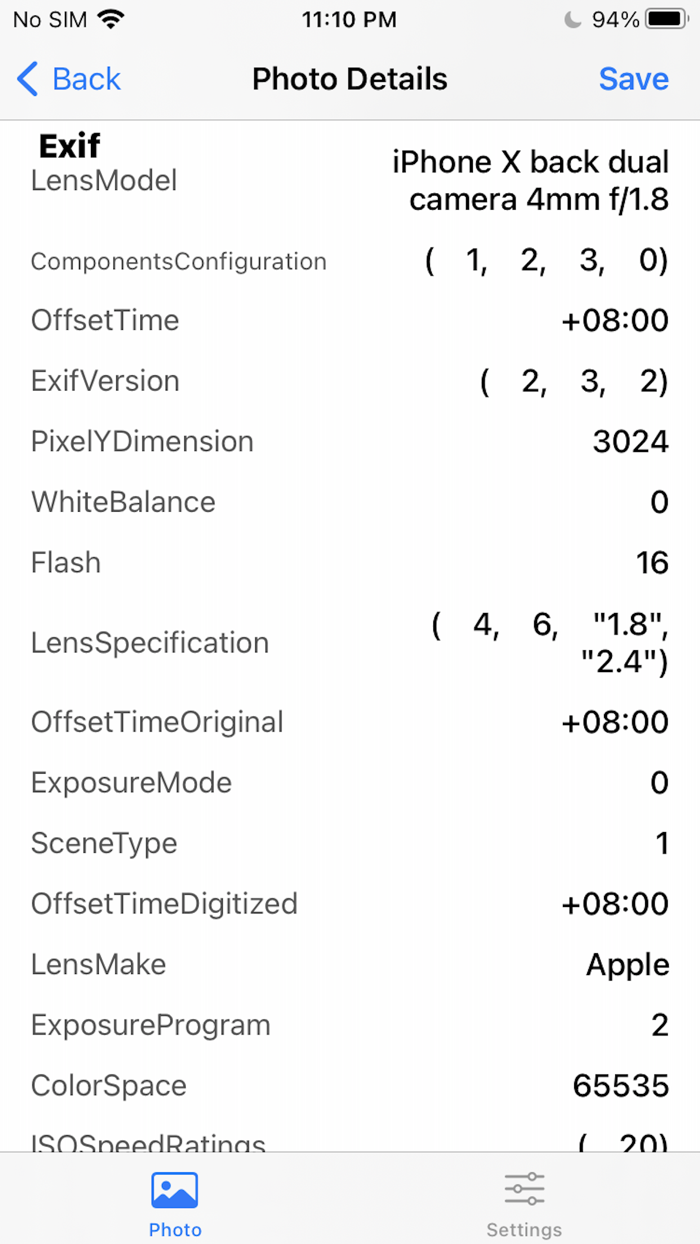Go Back to the photo view

pos(67,79)
